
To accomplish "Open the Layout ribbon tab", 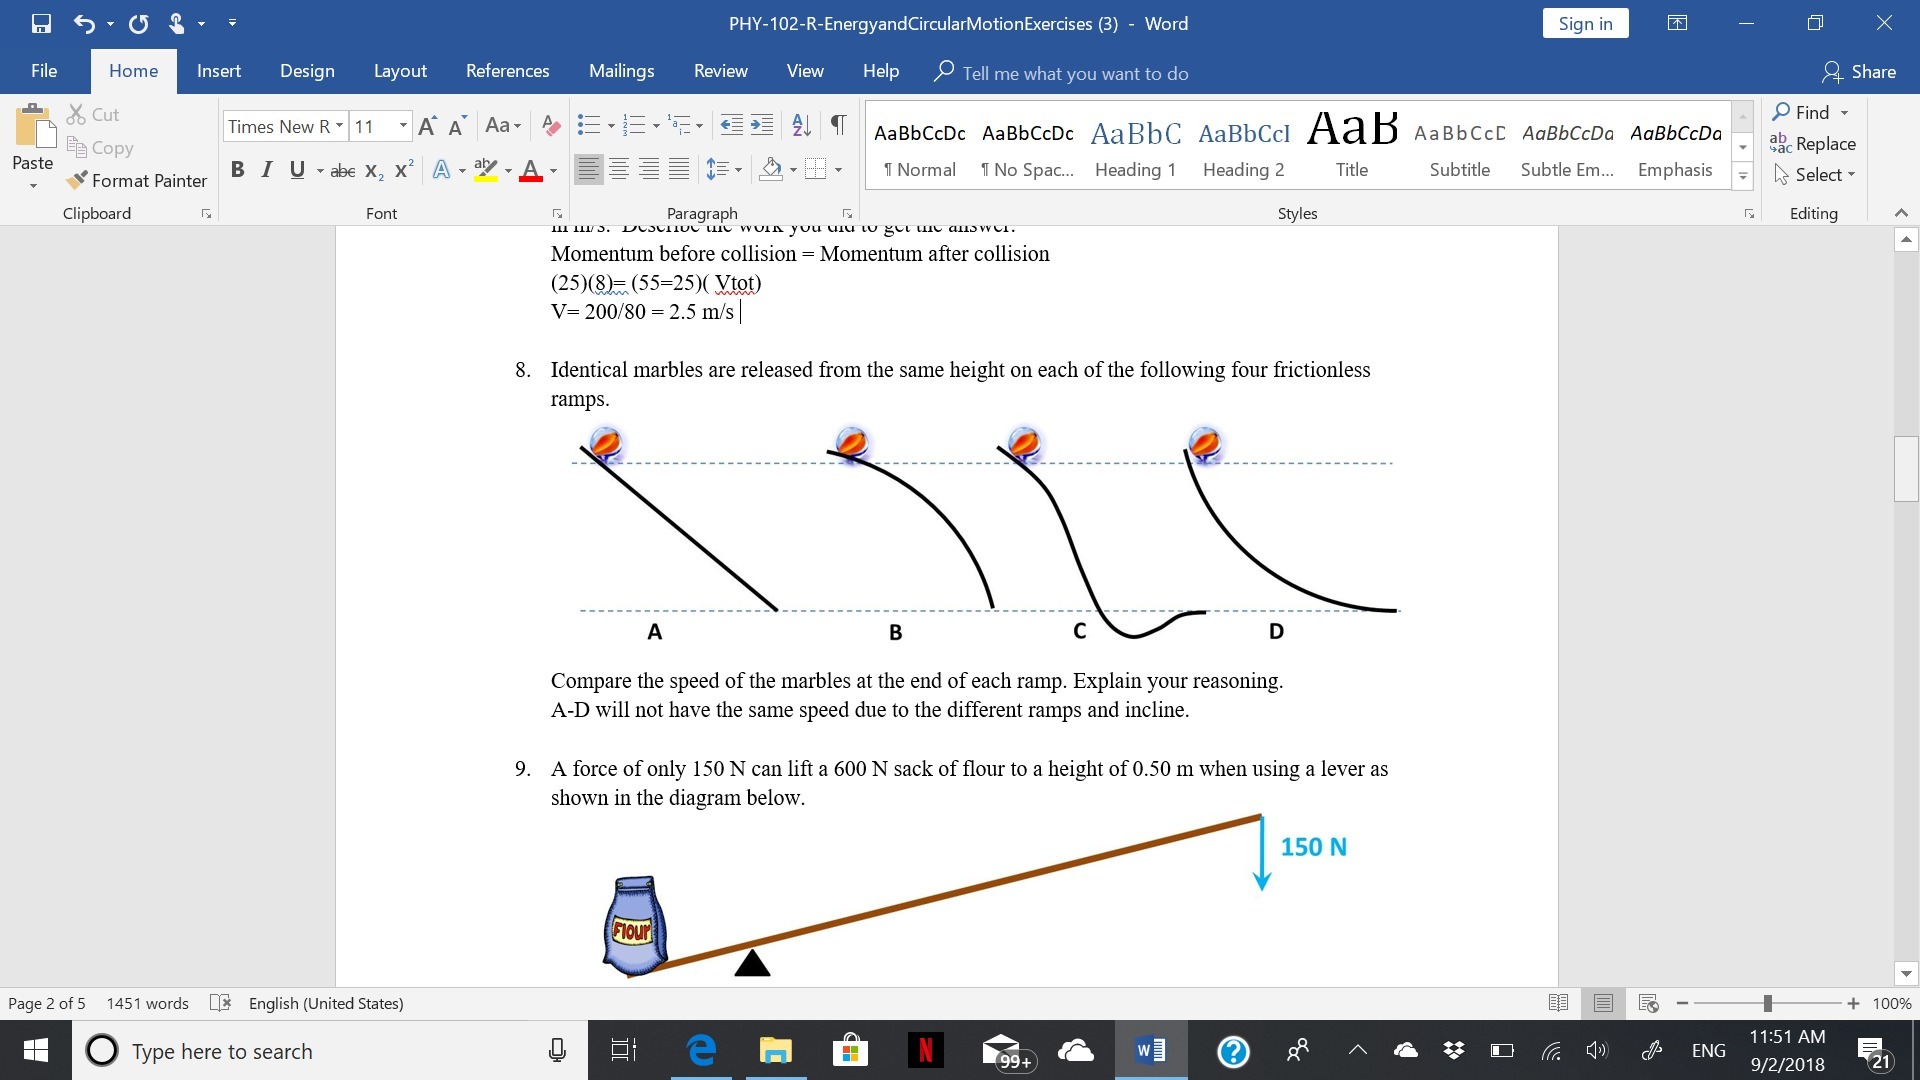I will [x=400, y=71].
